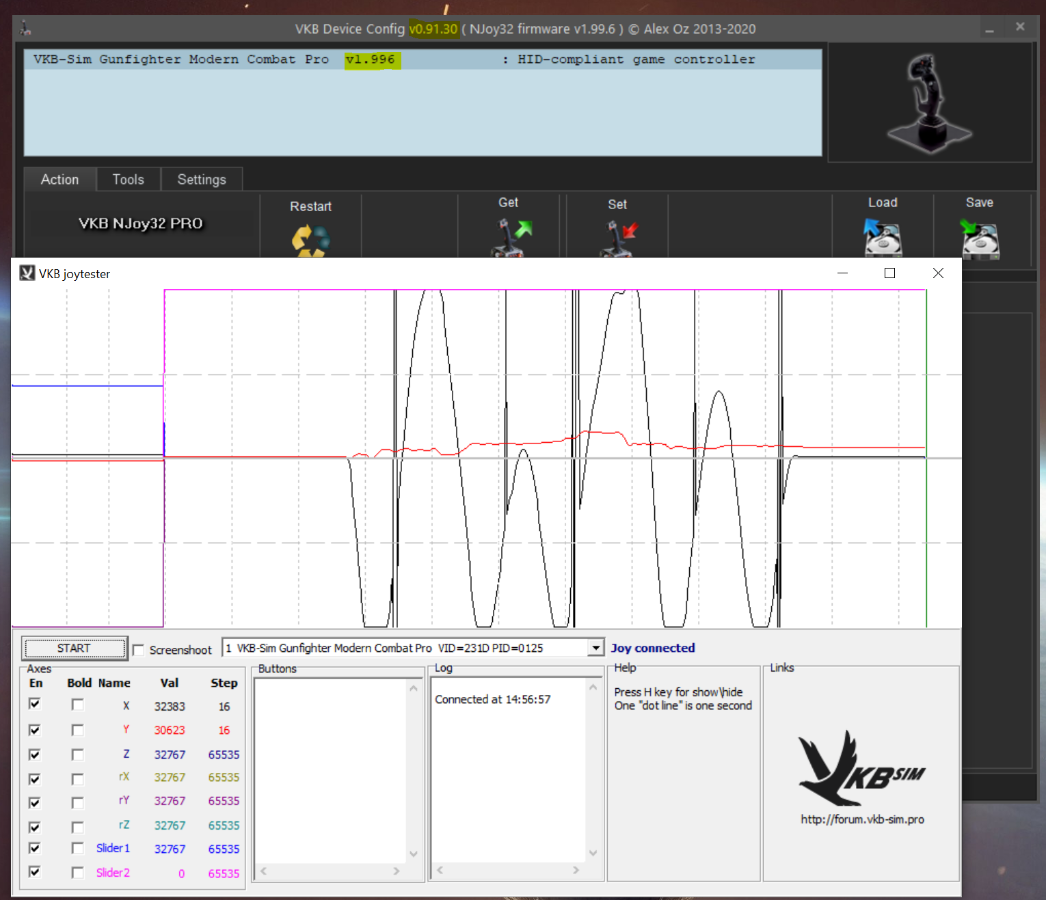This screenshot has width=1046, height=900.
Task: Click the VKB NJoy32 PRO label button
Action: point(141,223)
